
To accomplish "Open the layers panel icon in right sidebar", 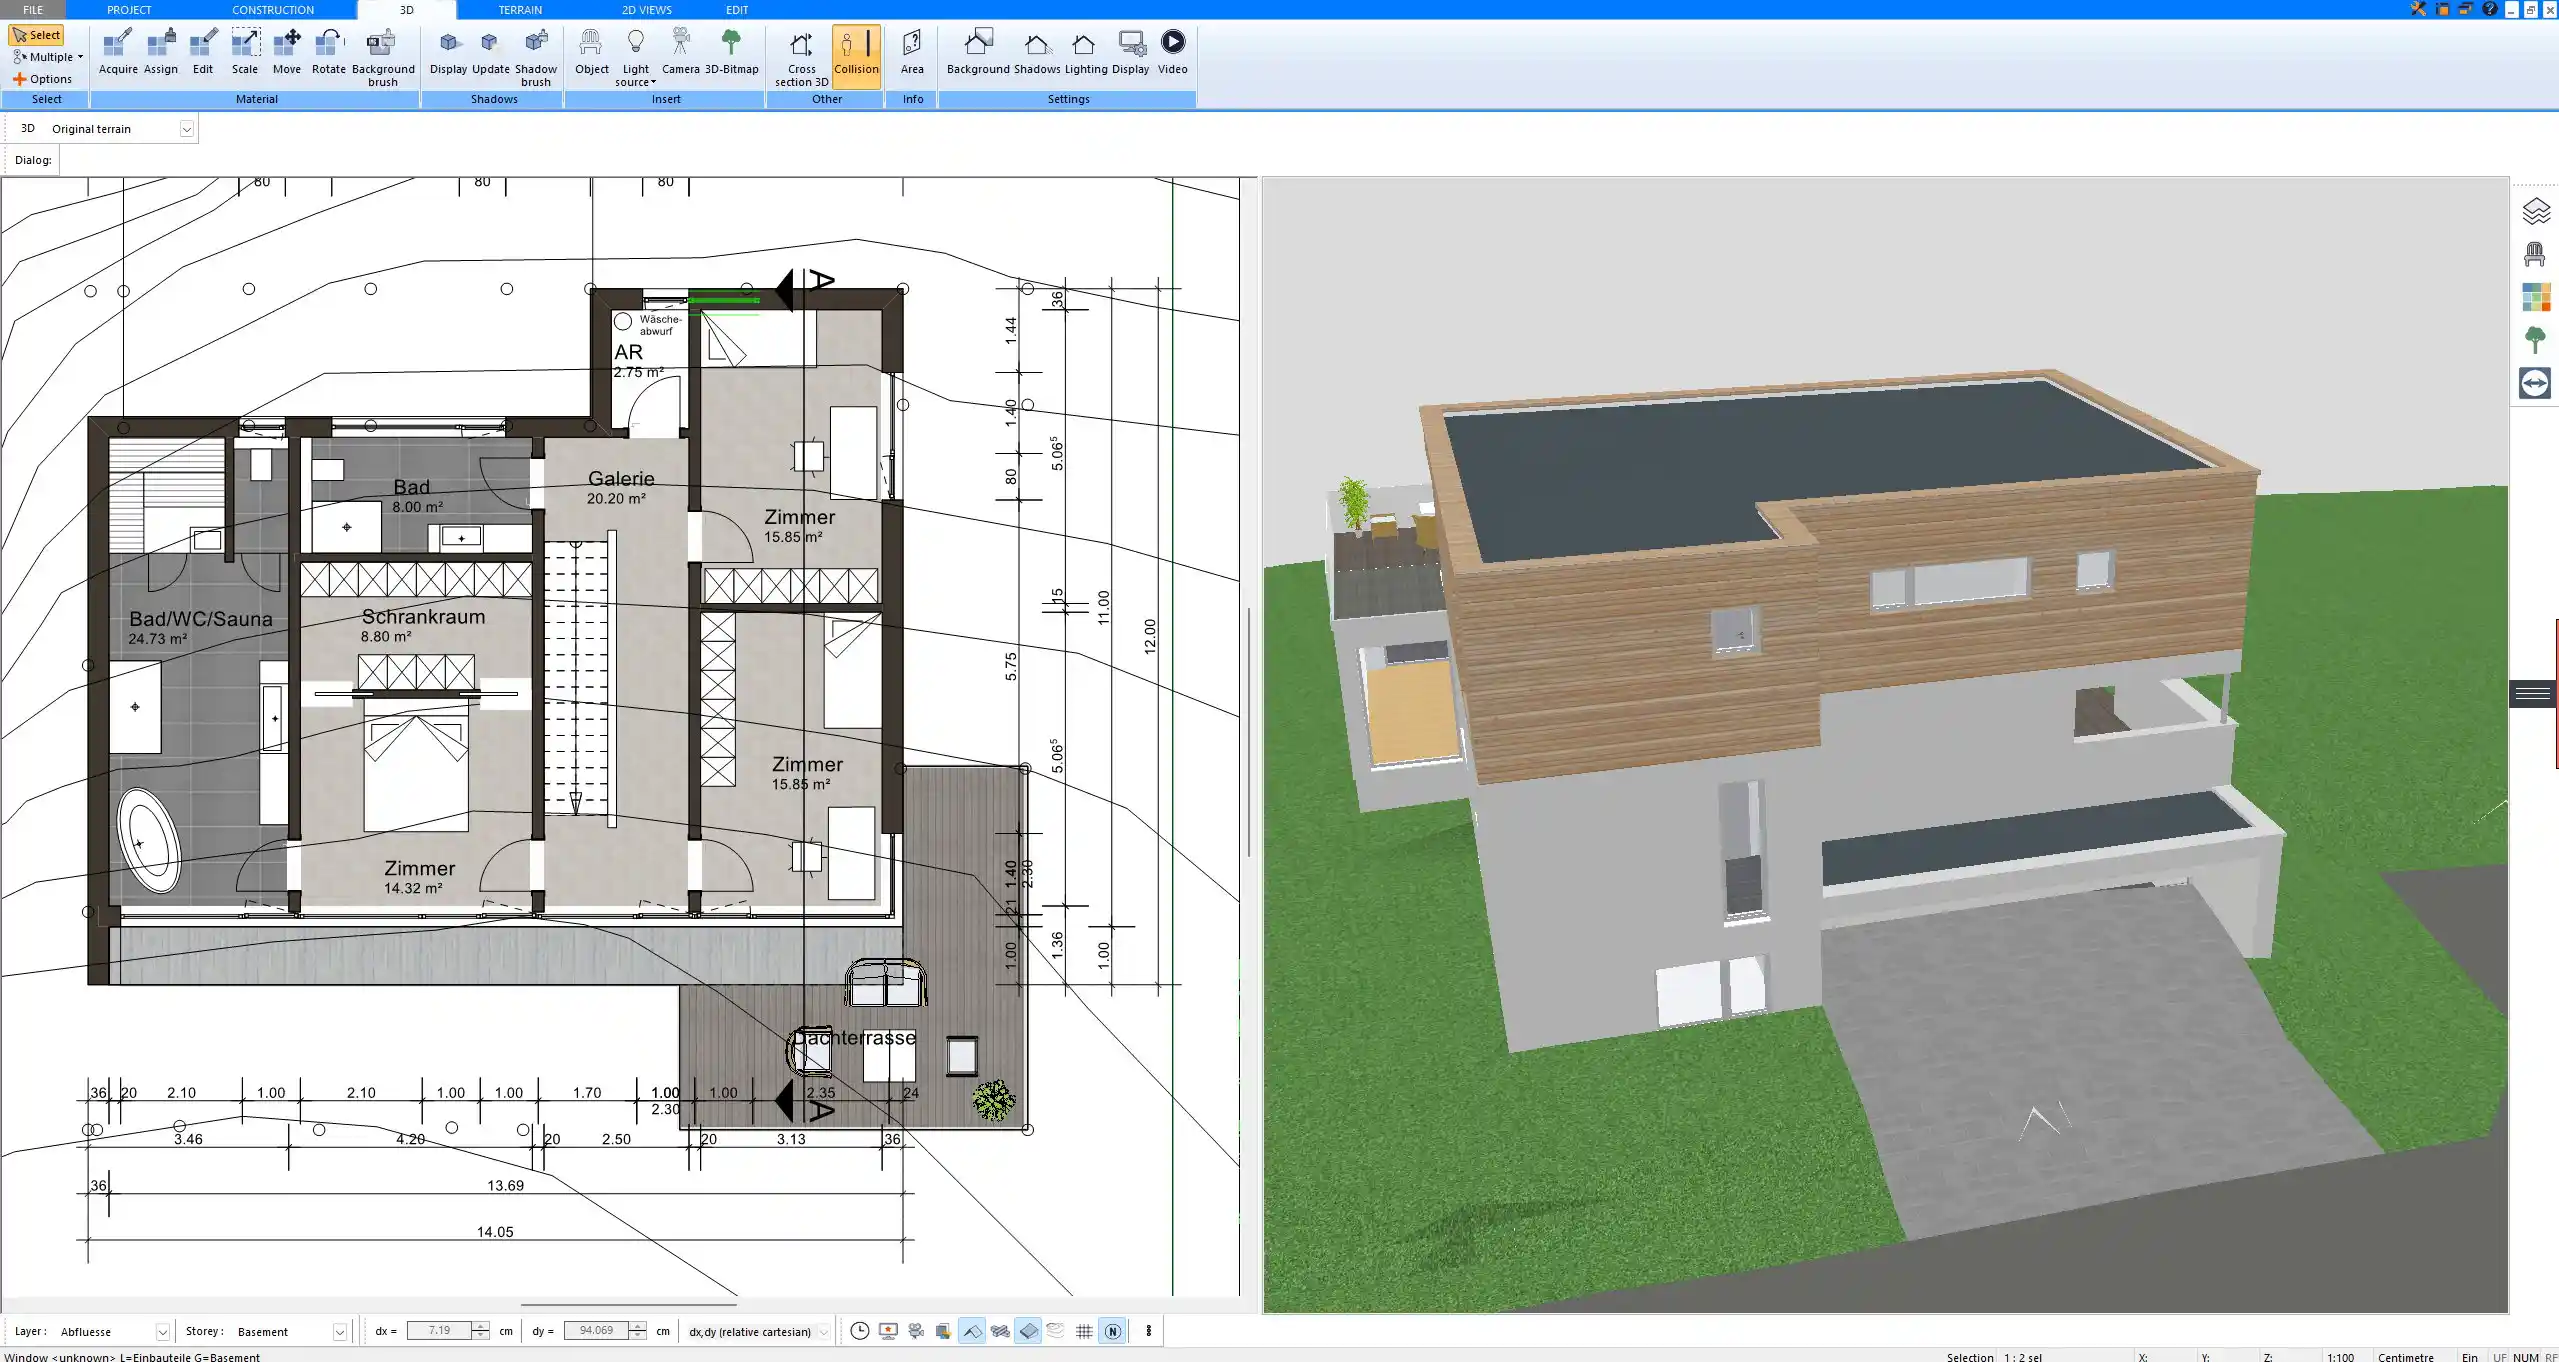I will pos(2535,211).
